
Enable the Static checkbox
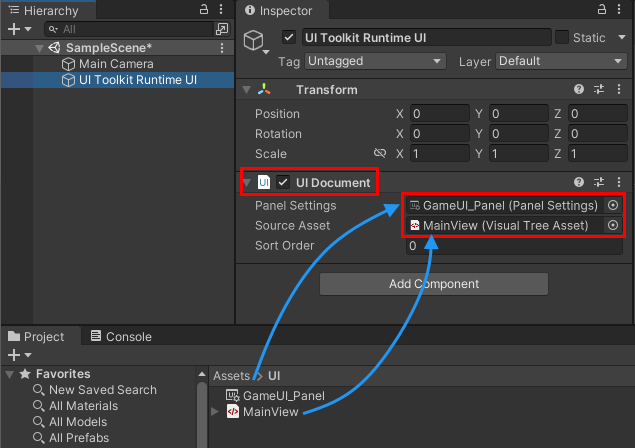click(x=562, y=37)
